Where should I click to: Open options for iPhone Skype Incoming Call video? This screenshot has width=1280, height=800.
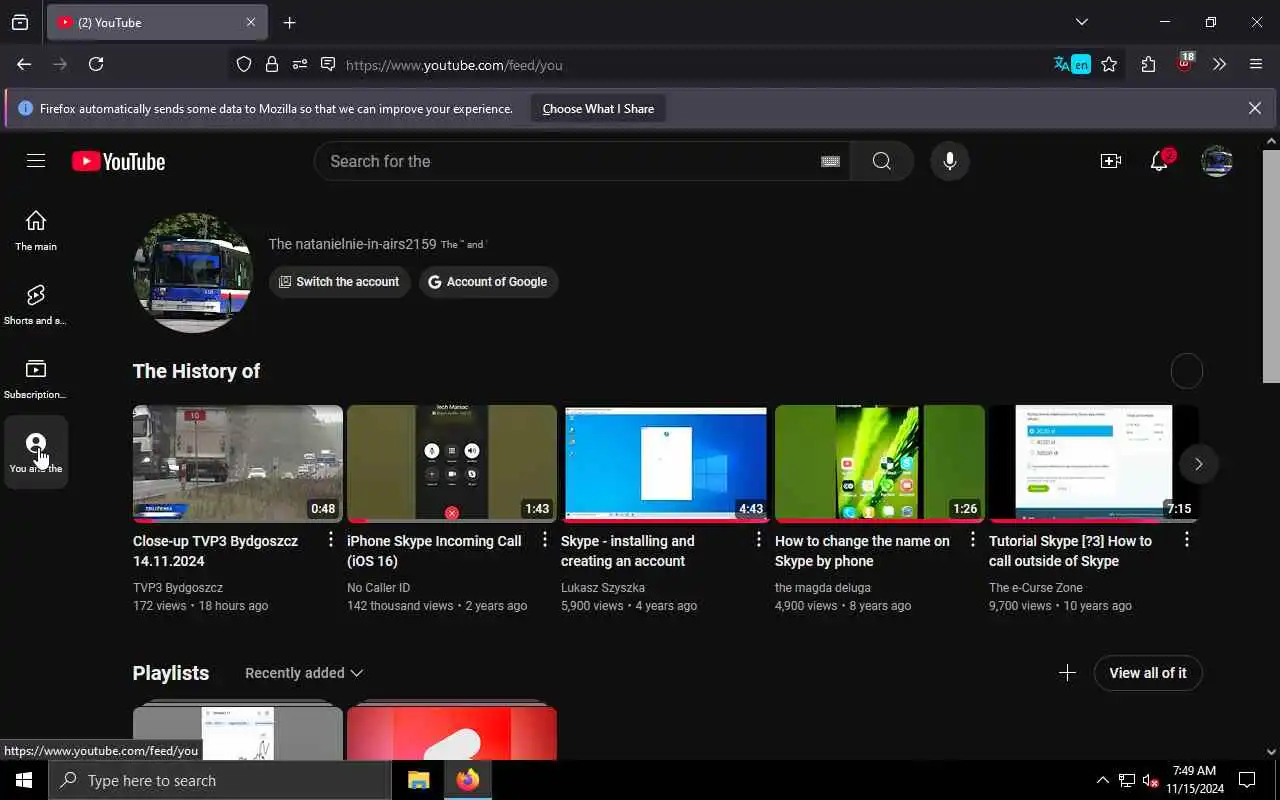tap(545, 540)
